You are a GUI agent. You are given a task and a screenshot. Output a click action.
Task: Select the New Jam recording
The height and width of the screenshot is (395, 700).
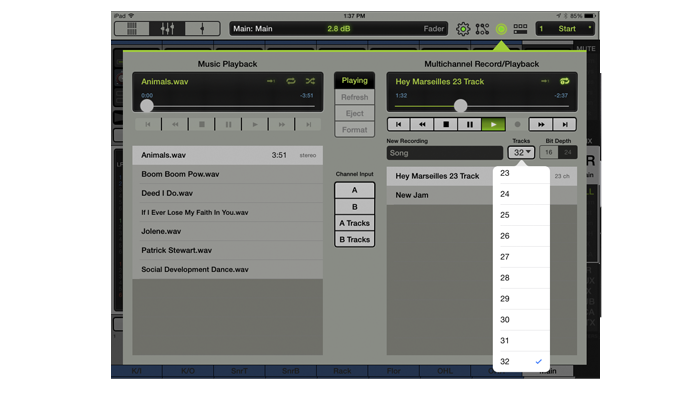[440, 195]
